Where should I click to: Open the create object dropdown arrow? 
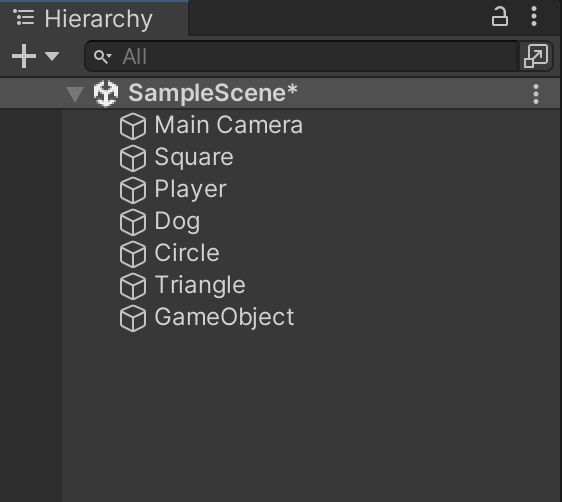[52, 56]
